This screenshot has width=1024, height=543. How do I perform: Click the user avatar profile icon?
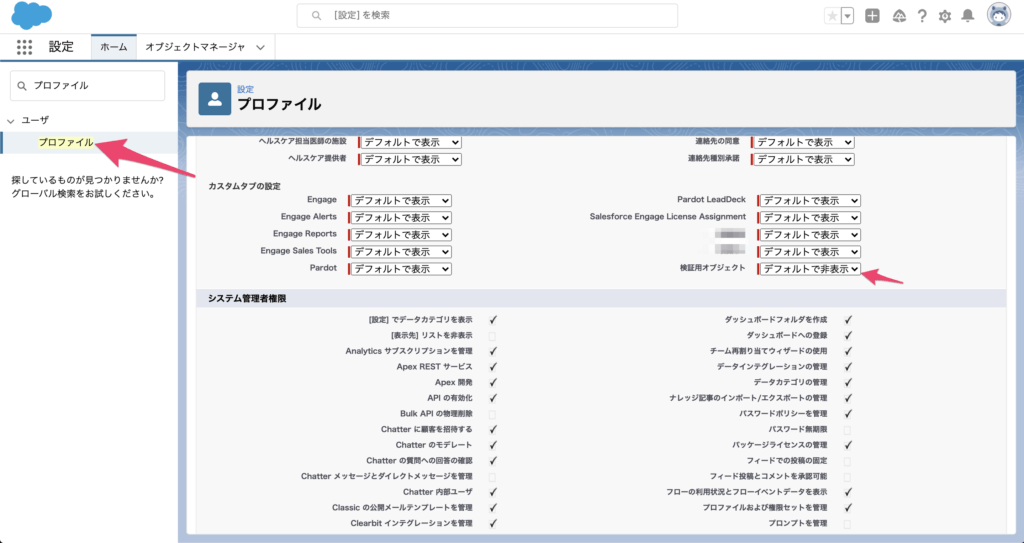point(998,15)
